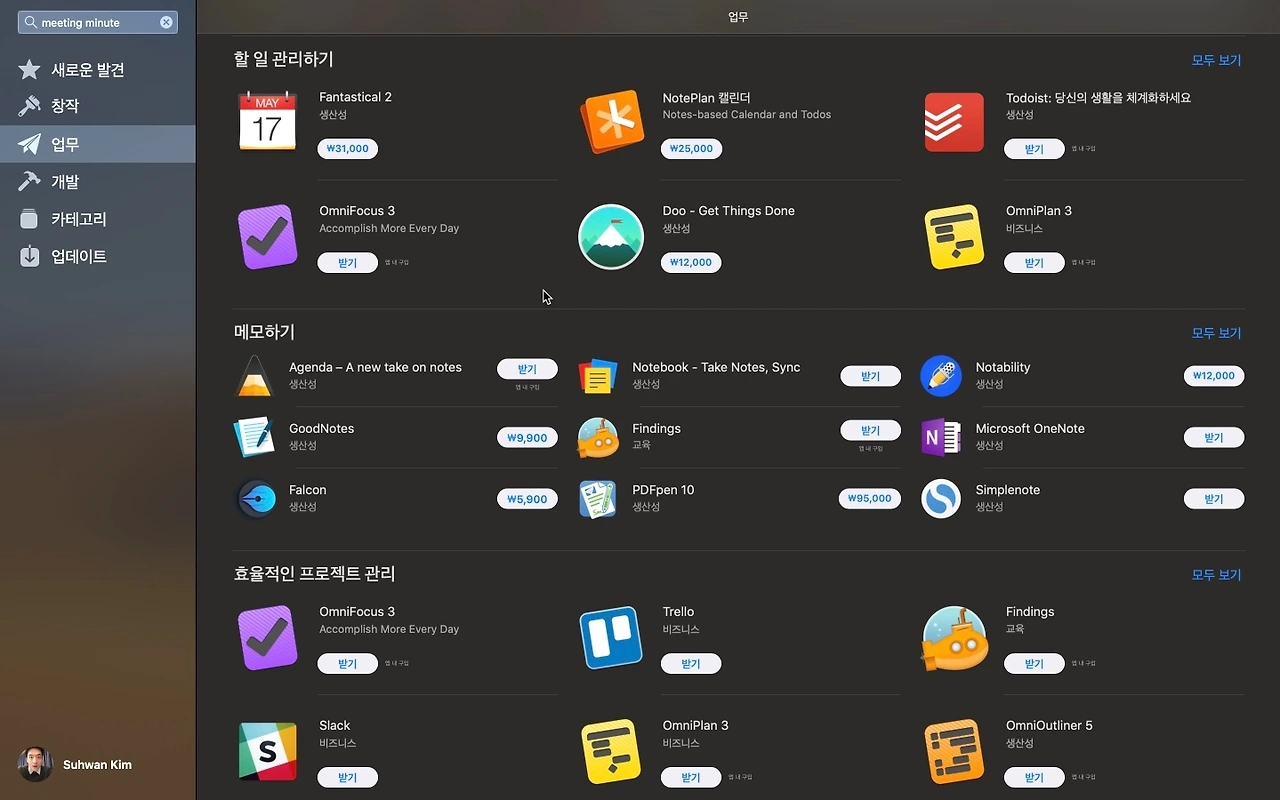Click 모두 보기 for 할 일 관리하기
Image resolution: width=1280 pixels, height=800 pixels.
(1216, 60)
